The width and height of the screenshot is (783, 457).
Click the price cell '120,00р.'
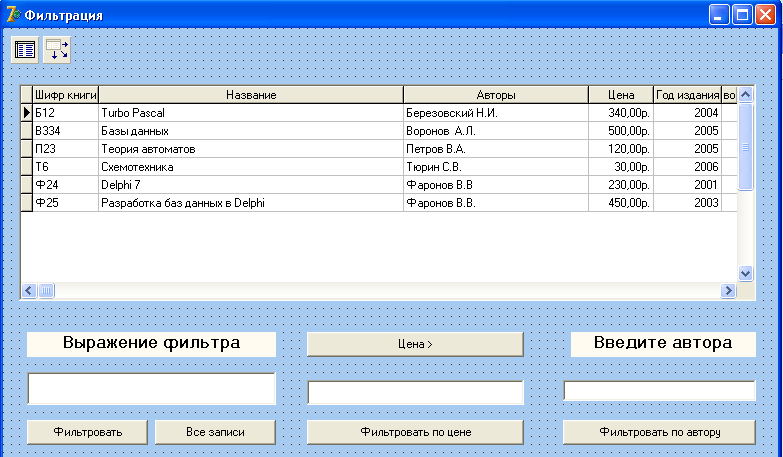click(x=621, y=149)
